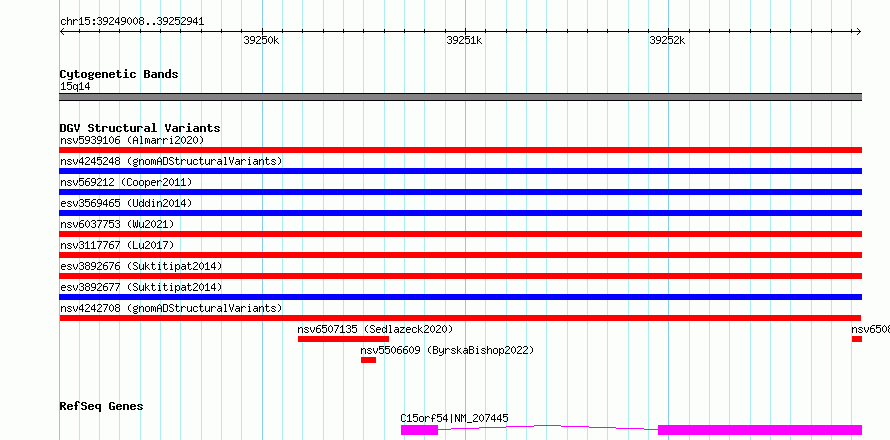Click the esv3892676 (Suktitipat2014) label

141,266
